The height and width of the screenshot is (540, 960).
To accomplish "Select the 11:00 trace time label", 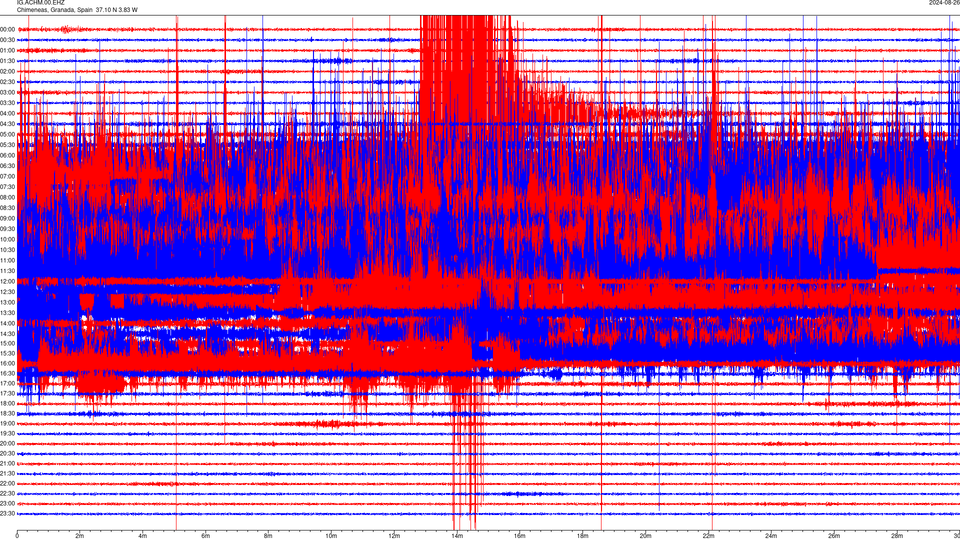I will 7,260.
